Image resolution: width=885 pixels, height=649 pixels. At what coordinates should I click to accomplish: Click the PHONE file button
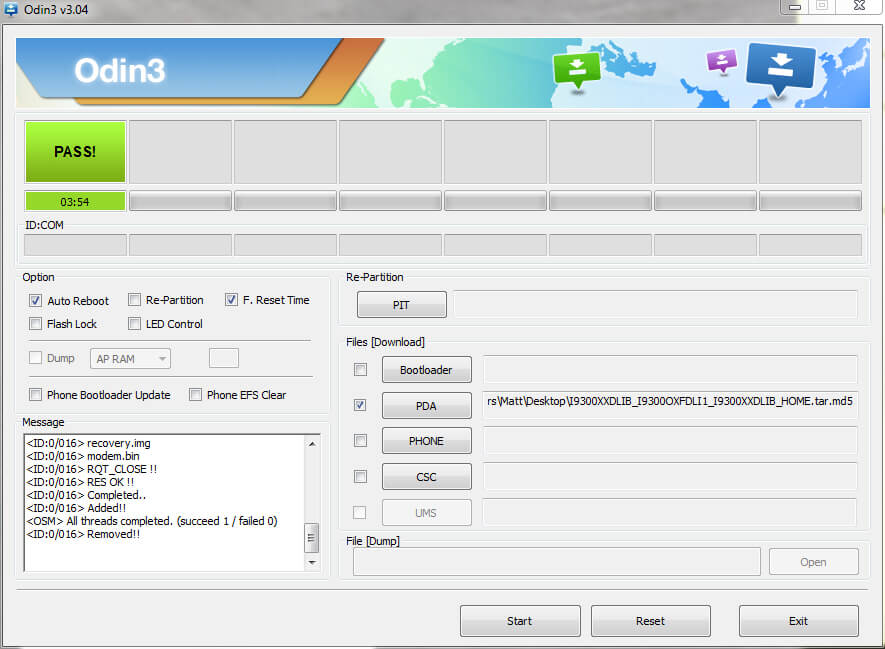point(427,441)
